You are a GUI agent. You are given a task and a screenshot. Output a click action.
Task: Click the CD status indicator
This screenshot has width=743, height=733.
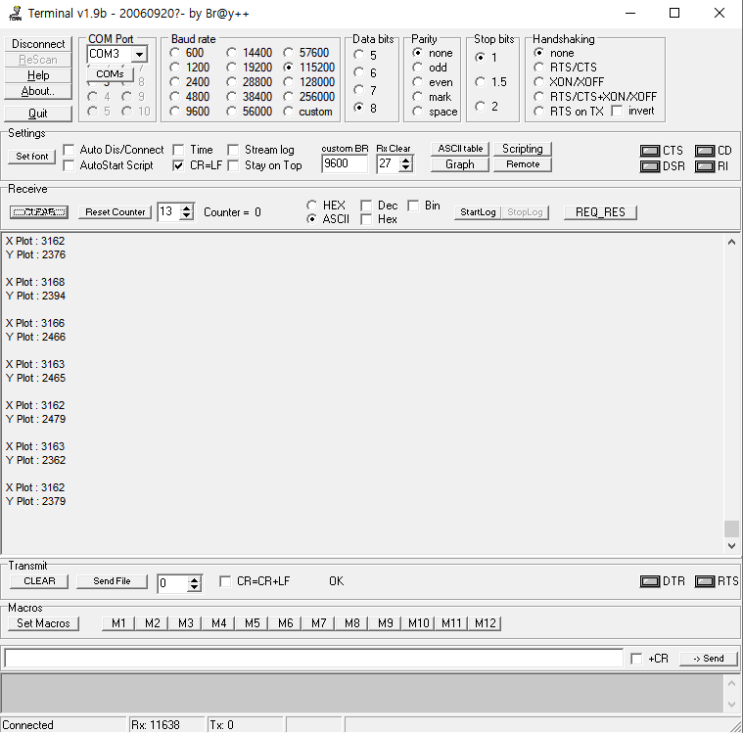(704, 151)
